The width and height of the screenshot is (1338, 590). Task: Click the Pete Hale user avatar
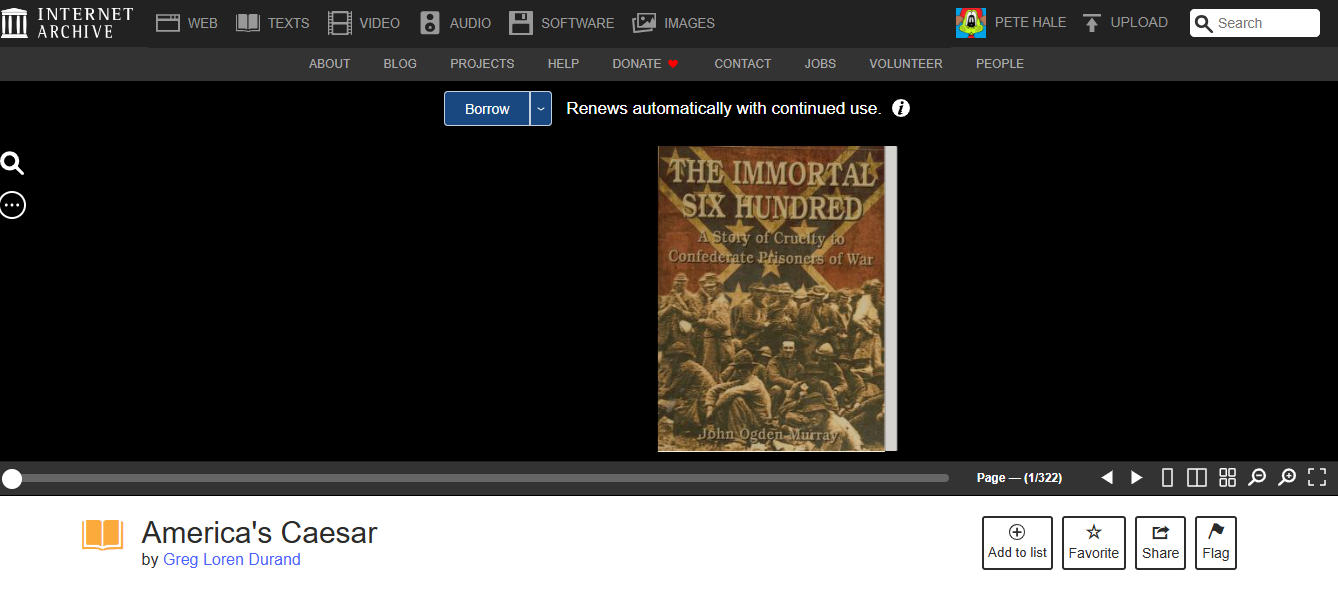click(971, 23)
